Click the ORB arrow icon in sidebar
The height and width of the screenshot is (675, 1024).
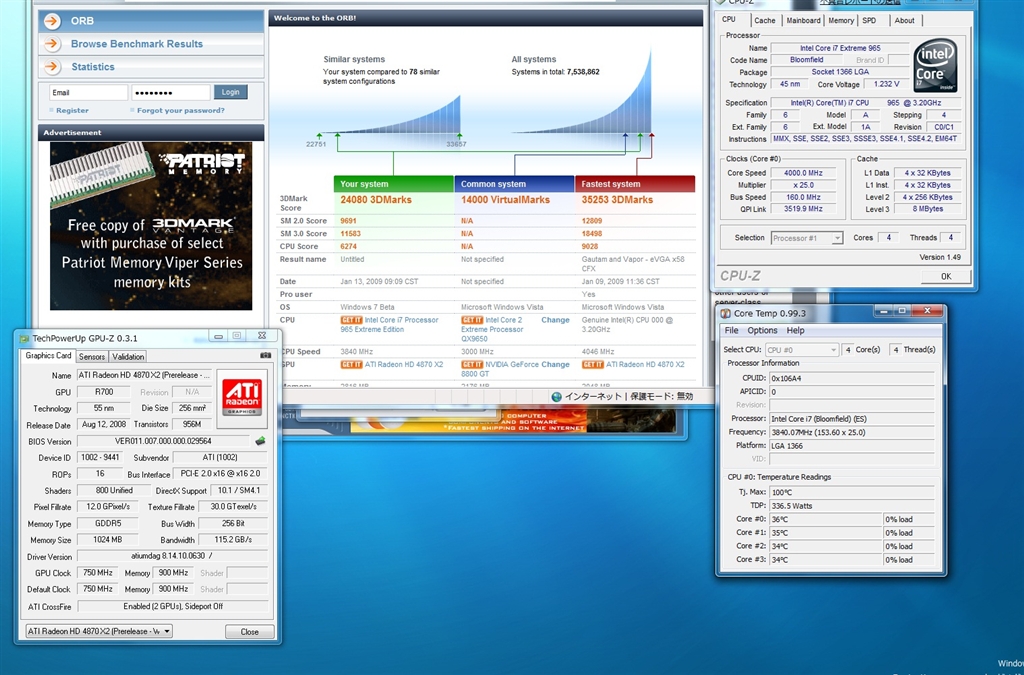[x=52, y=21]
